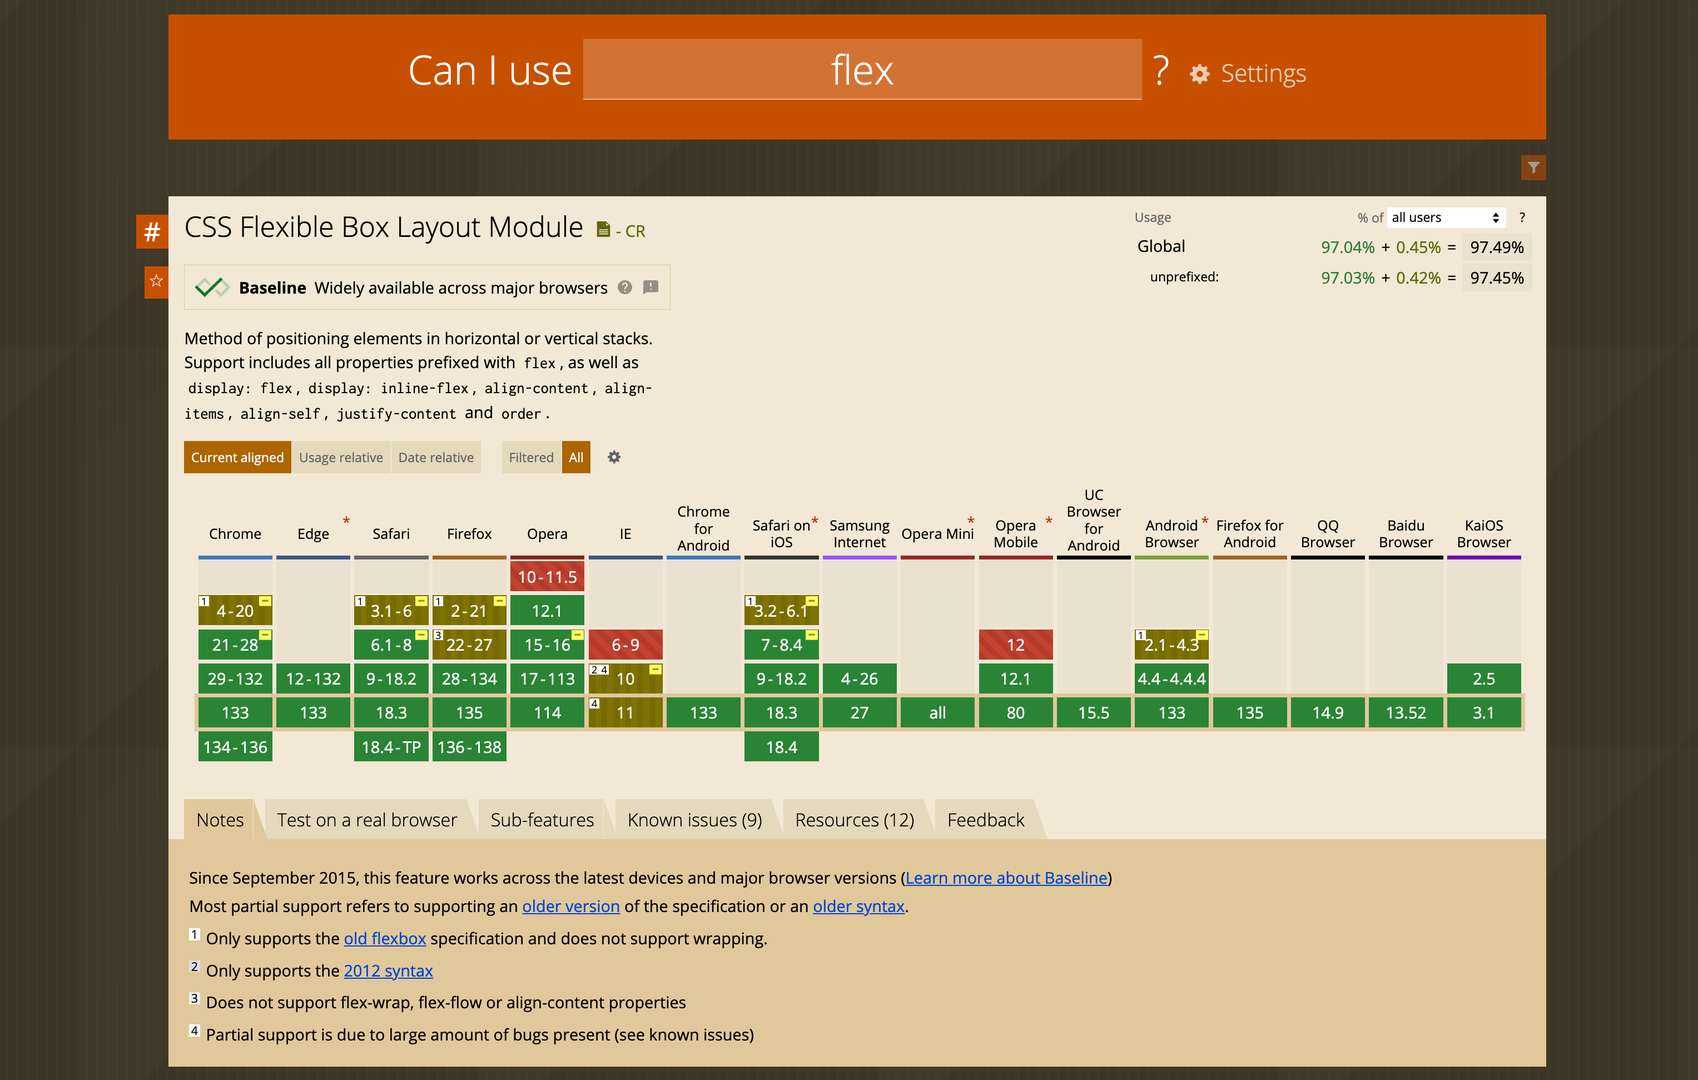Click the Firefox 136-138 version cell
Screen dimensions: 1698x1080
point(469,747)
